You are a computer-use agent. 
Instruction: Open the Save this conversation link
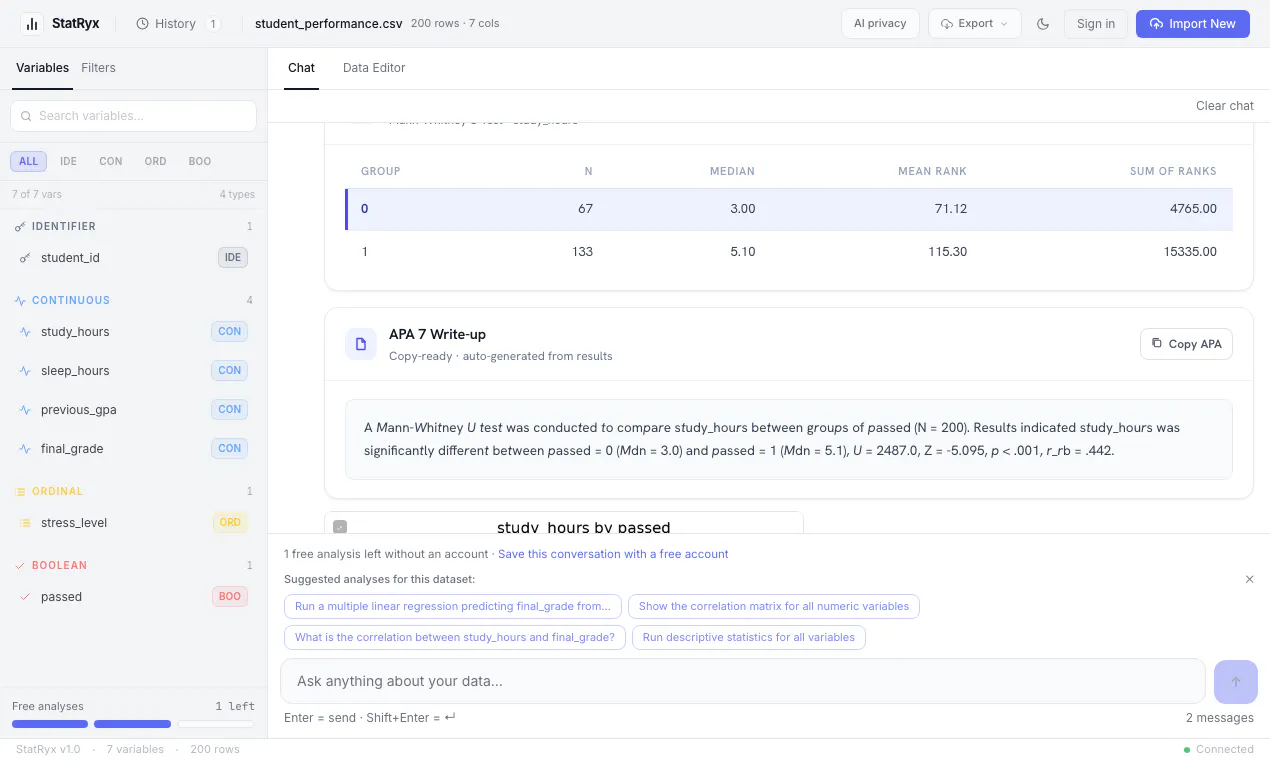[613, 554]
